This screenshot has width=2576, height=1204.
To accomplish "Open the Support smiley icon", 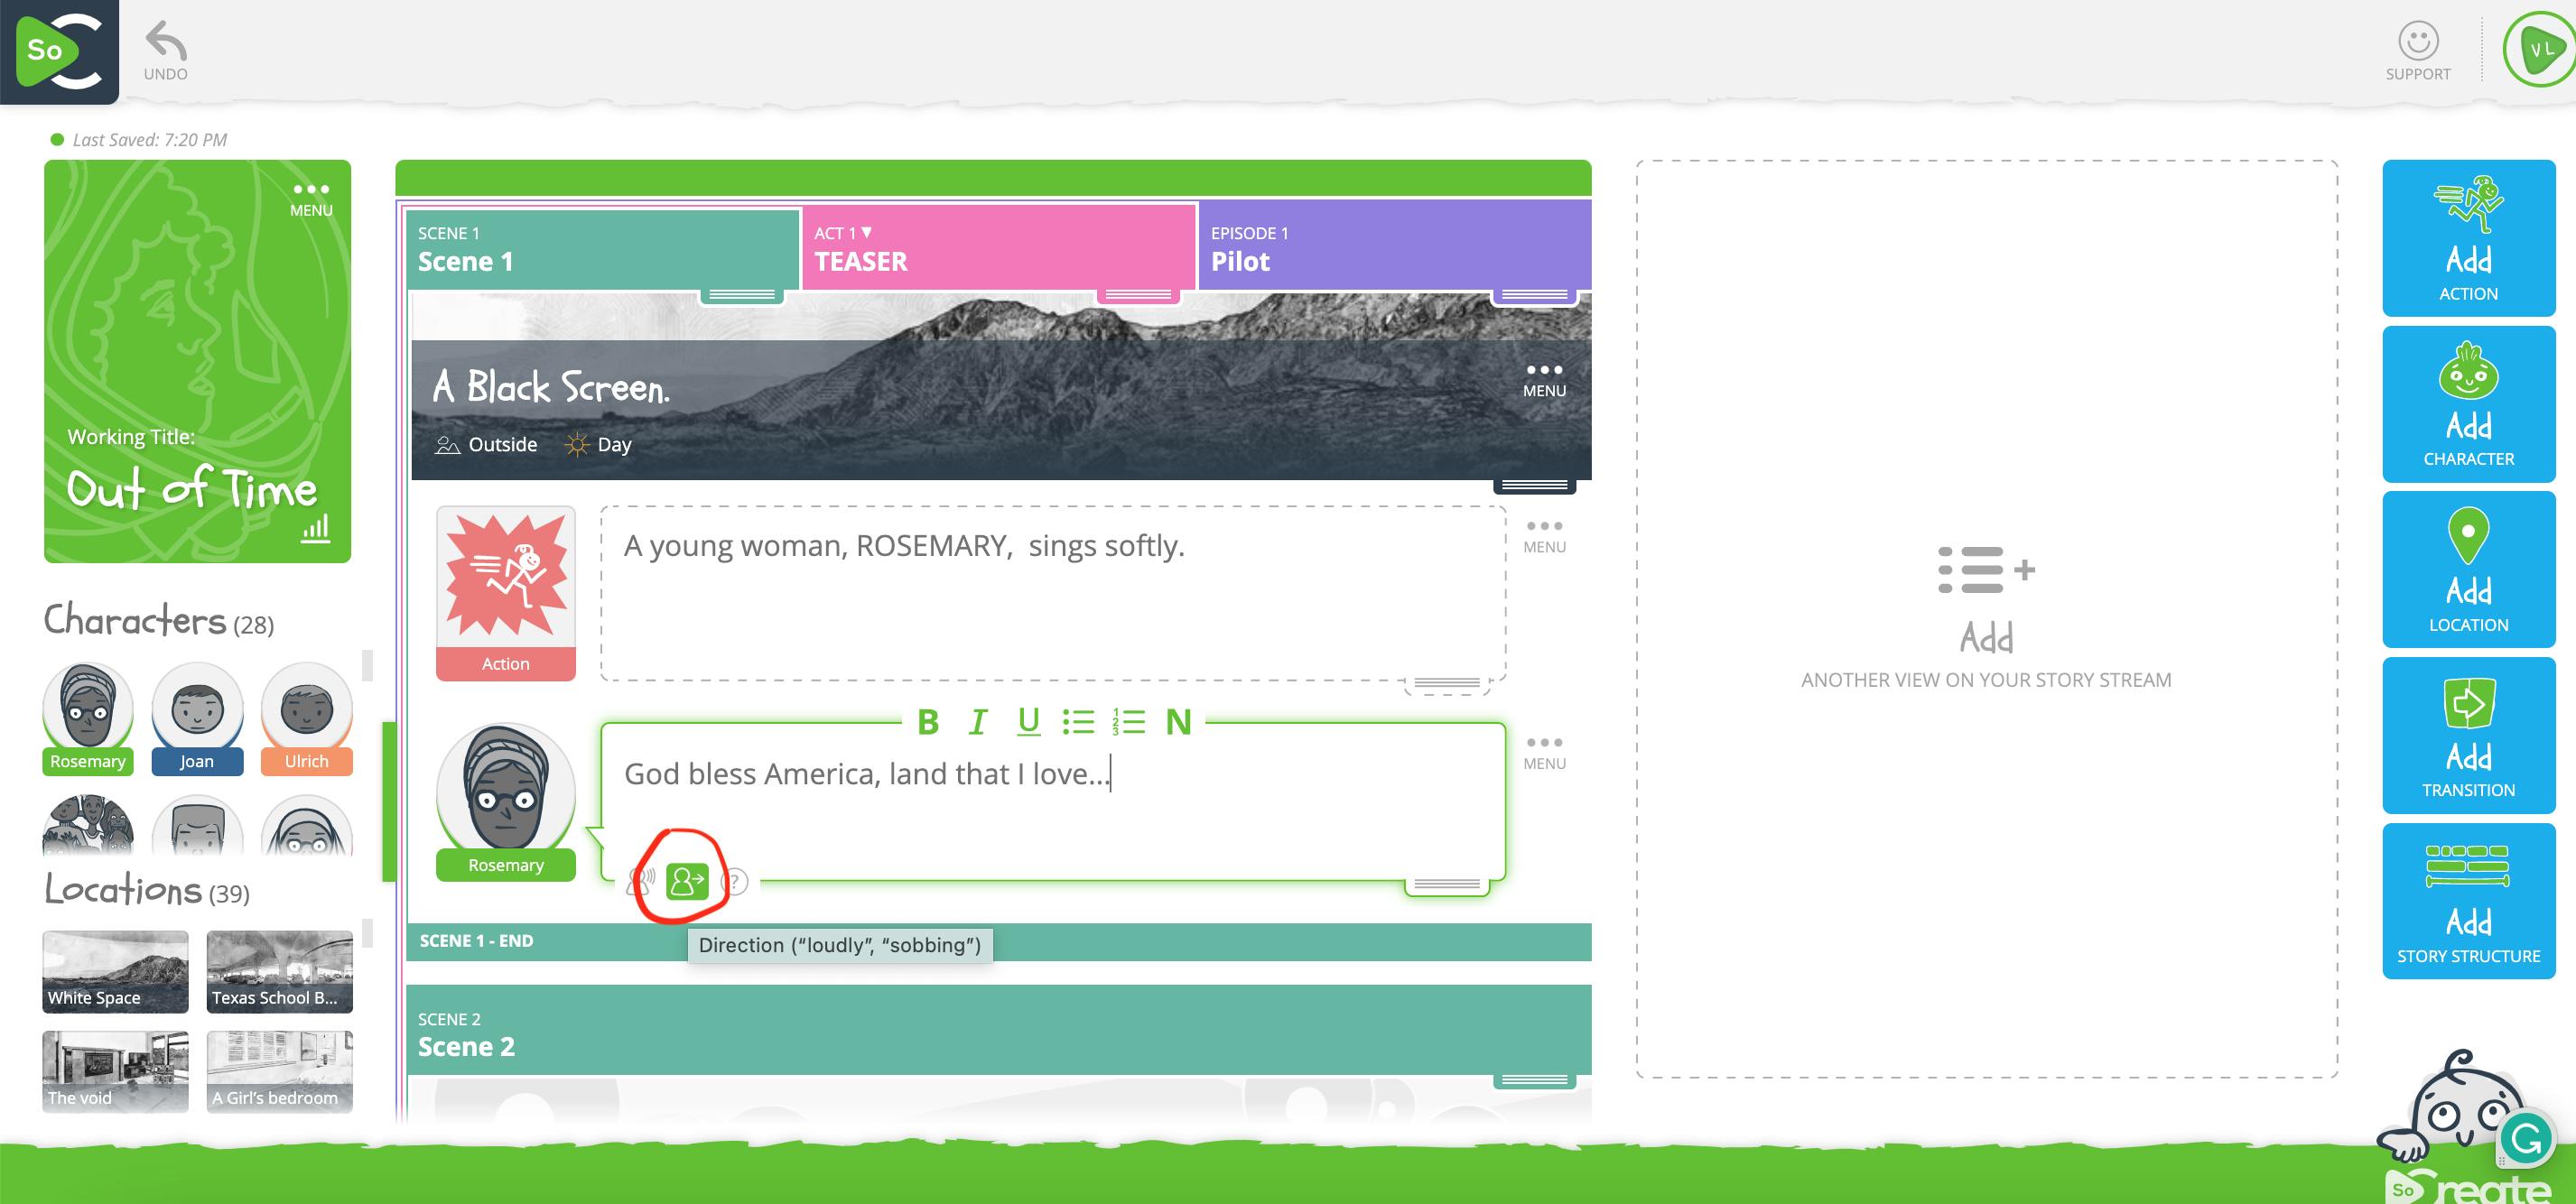I will [x=2417, y=42].
